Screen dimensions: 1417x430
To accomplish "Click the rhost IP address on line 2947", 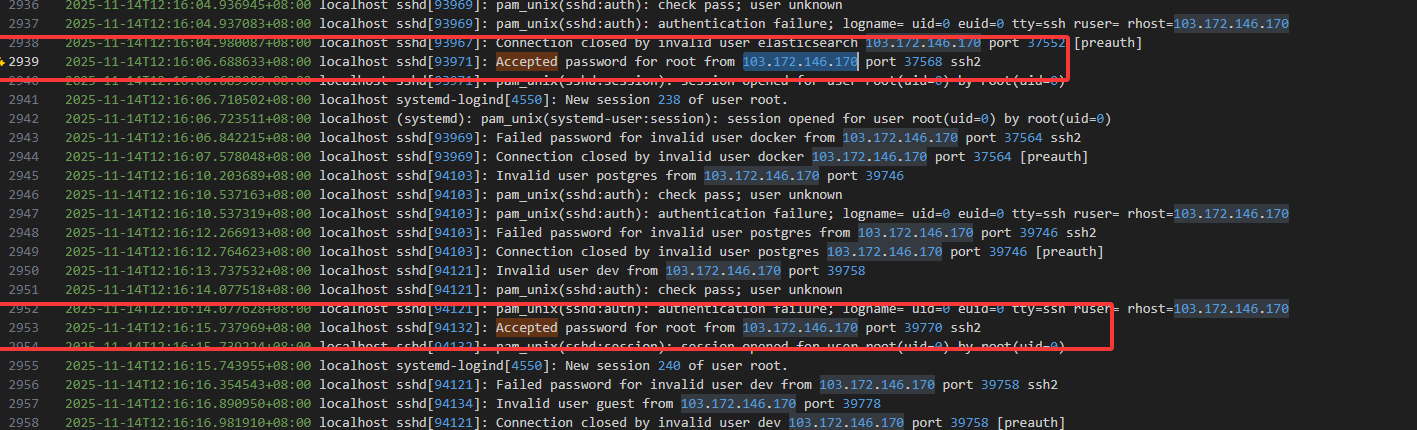I will click(1231, 214).
